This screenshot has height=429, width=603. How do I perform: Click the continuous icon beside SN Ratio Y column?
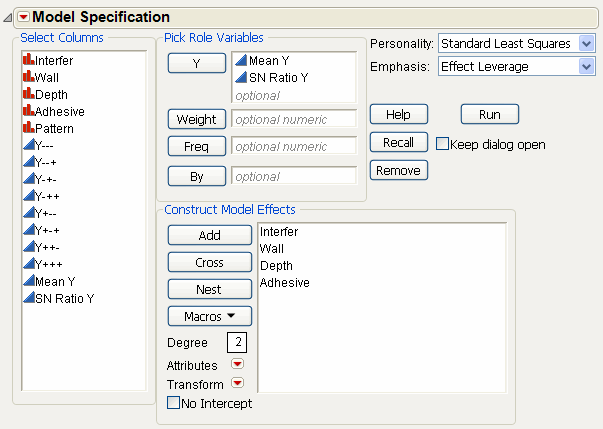27,299
